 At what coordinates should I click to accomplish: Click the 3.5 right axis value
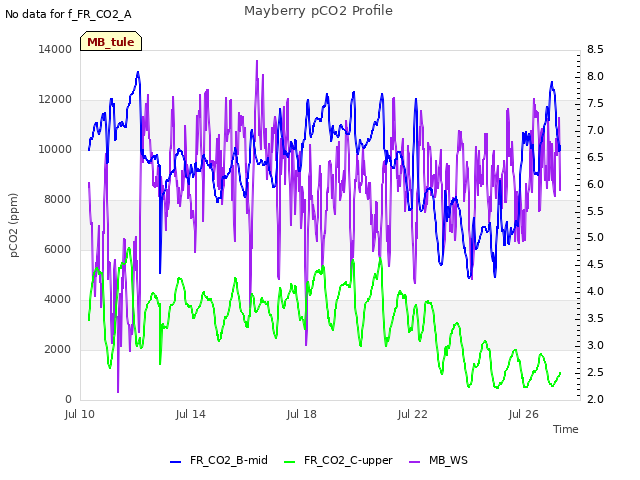coord(595,318)
